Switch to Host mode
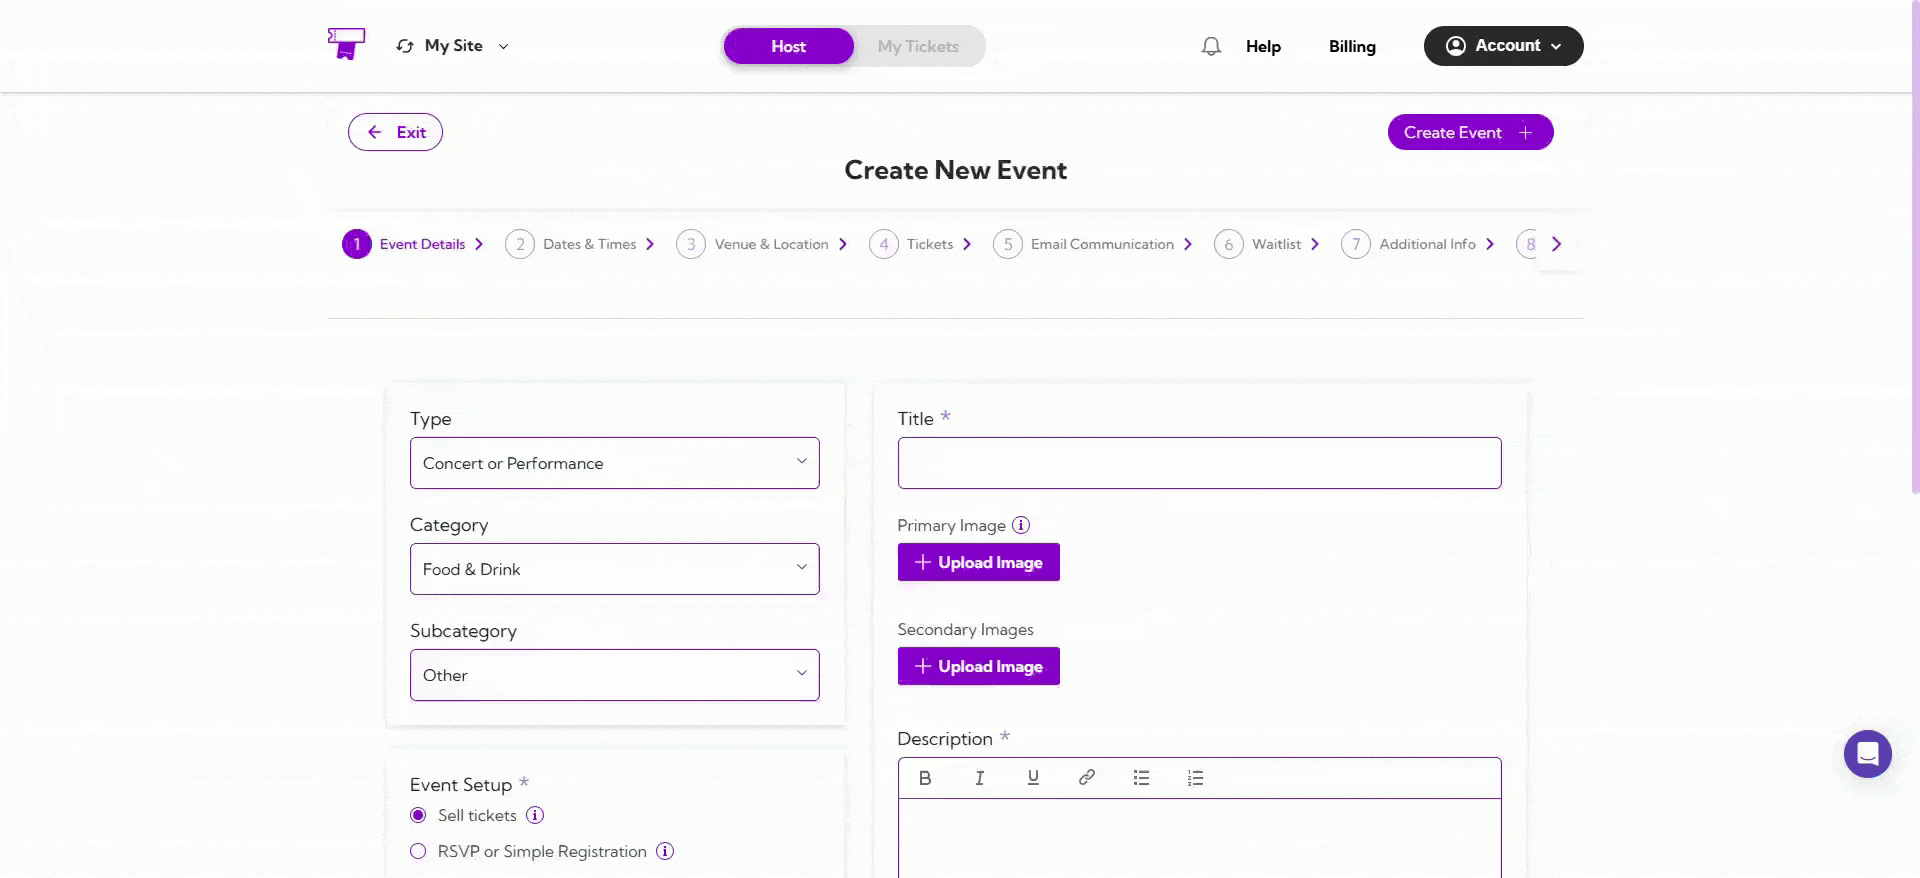The height and width of the screenshot is (878, 1920). [789, 46]
